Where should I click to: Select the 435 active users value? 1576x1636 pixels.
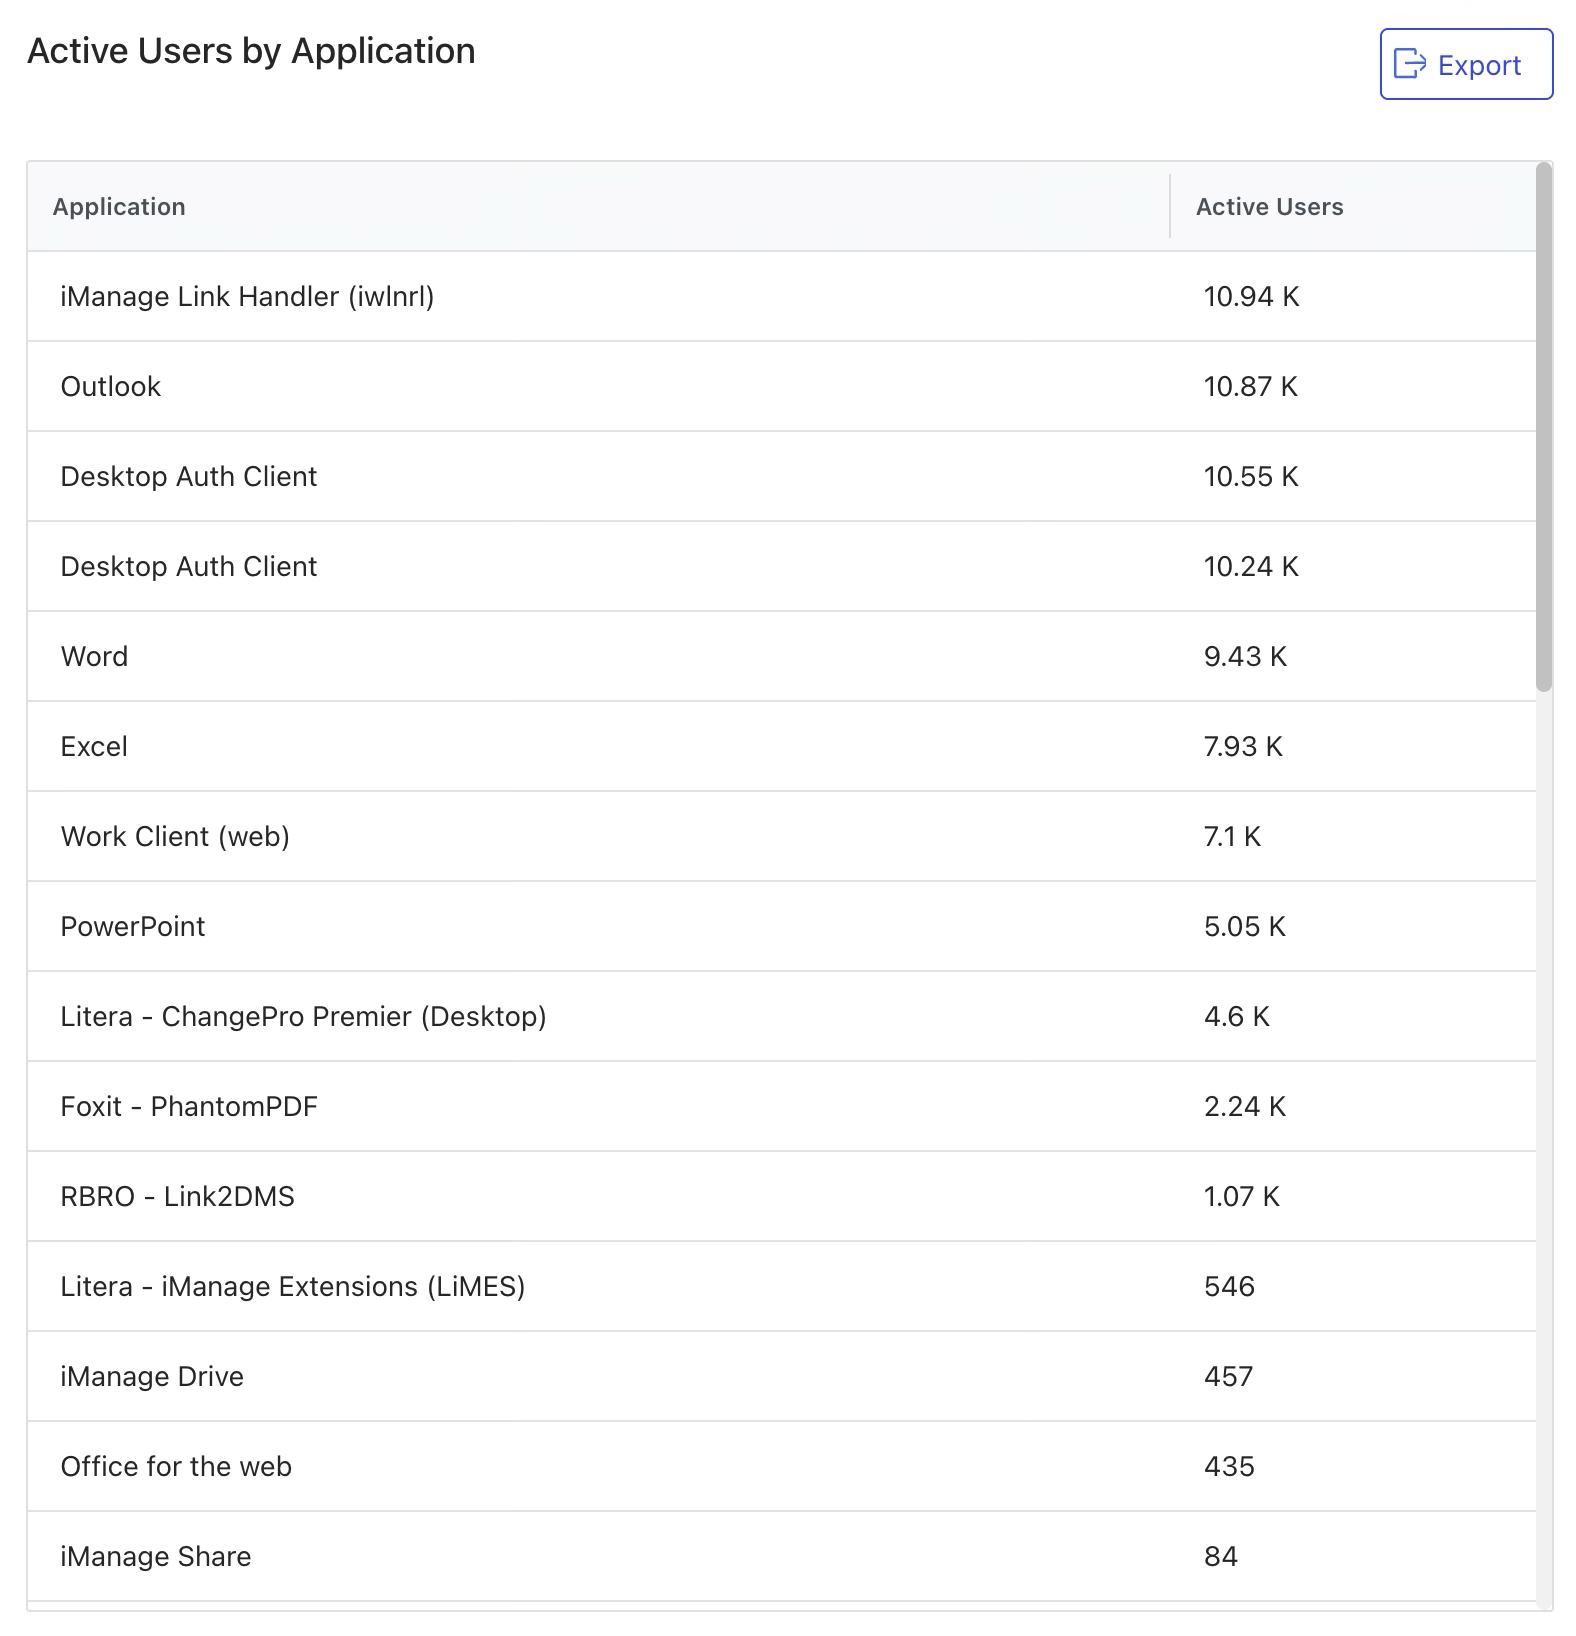click(1229, 1467)
